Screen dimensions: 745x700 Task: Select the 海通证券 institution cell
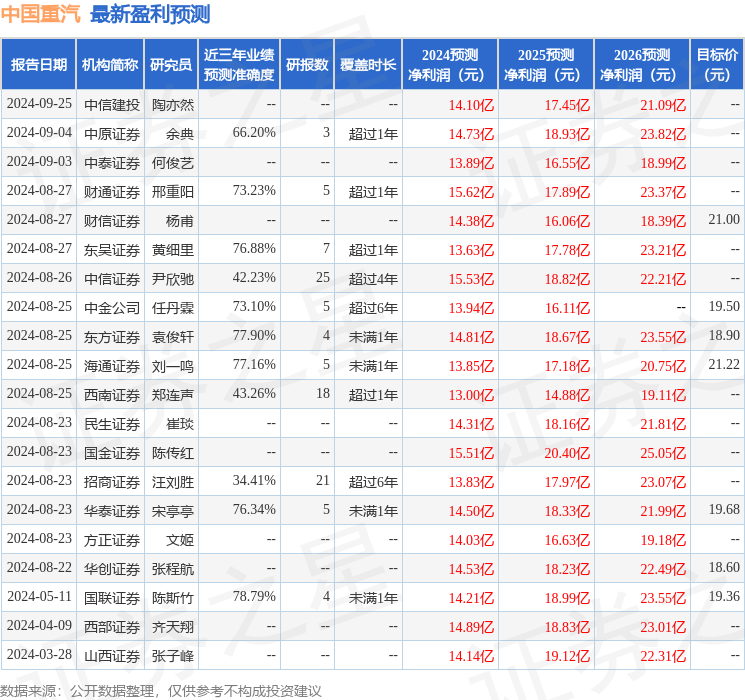(x=112, y=366)
